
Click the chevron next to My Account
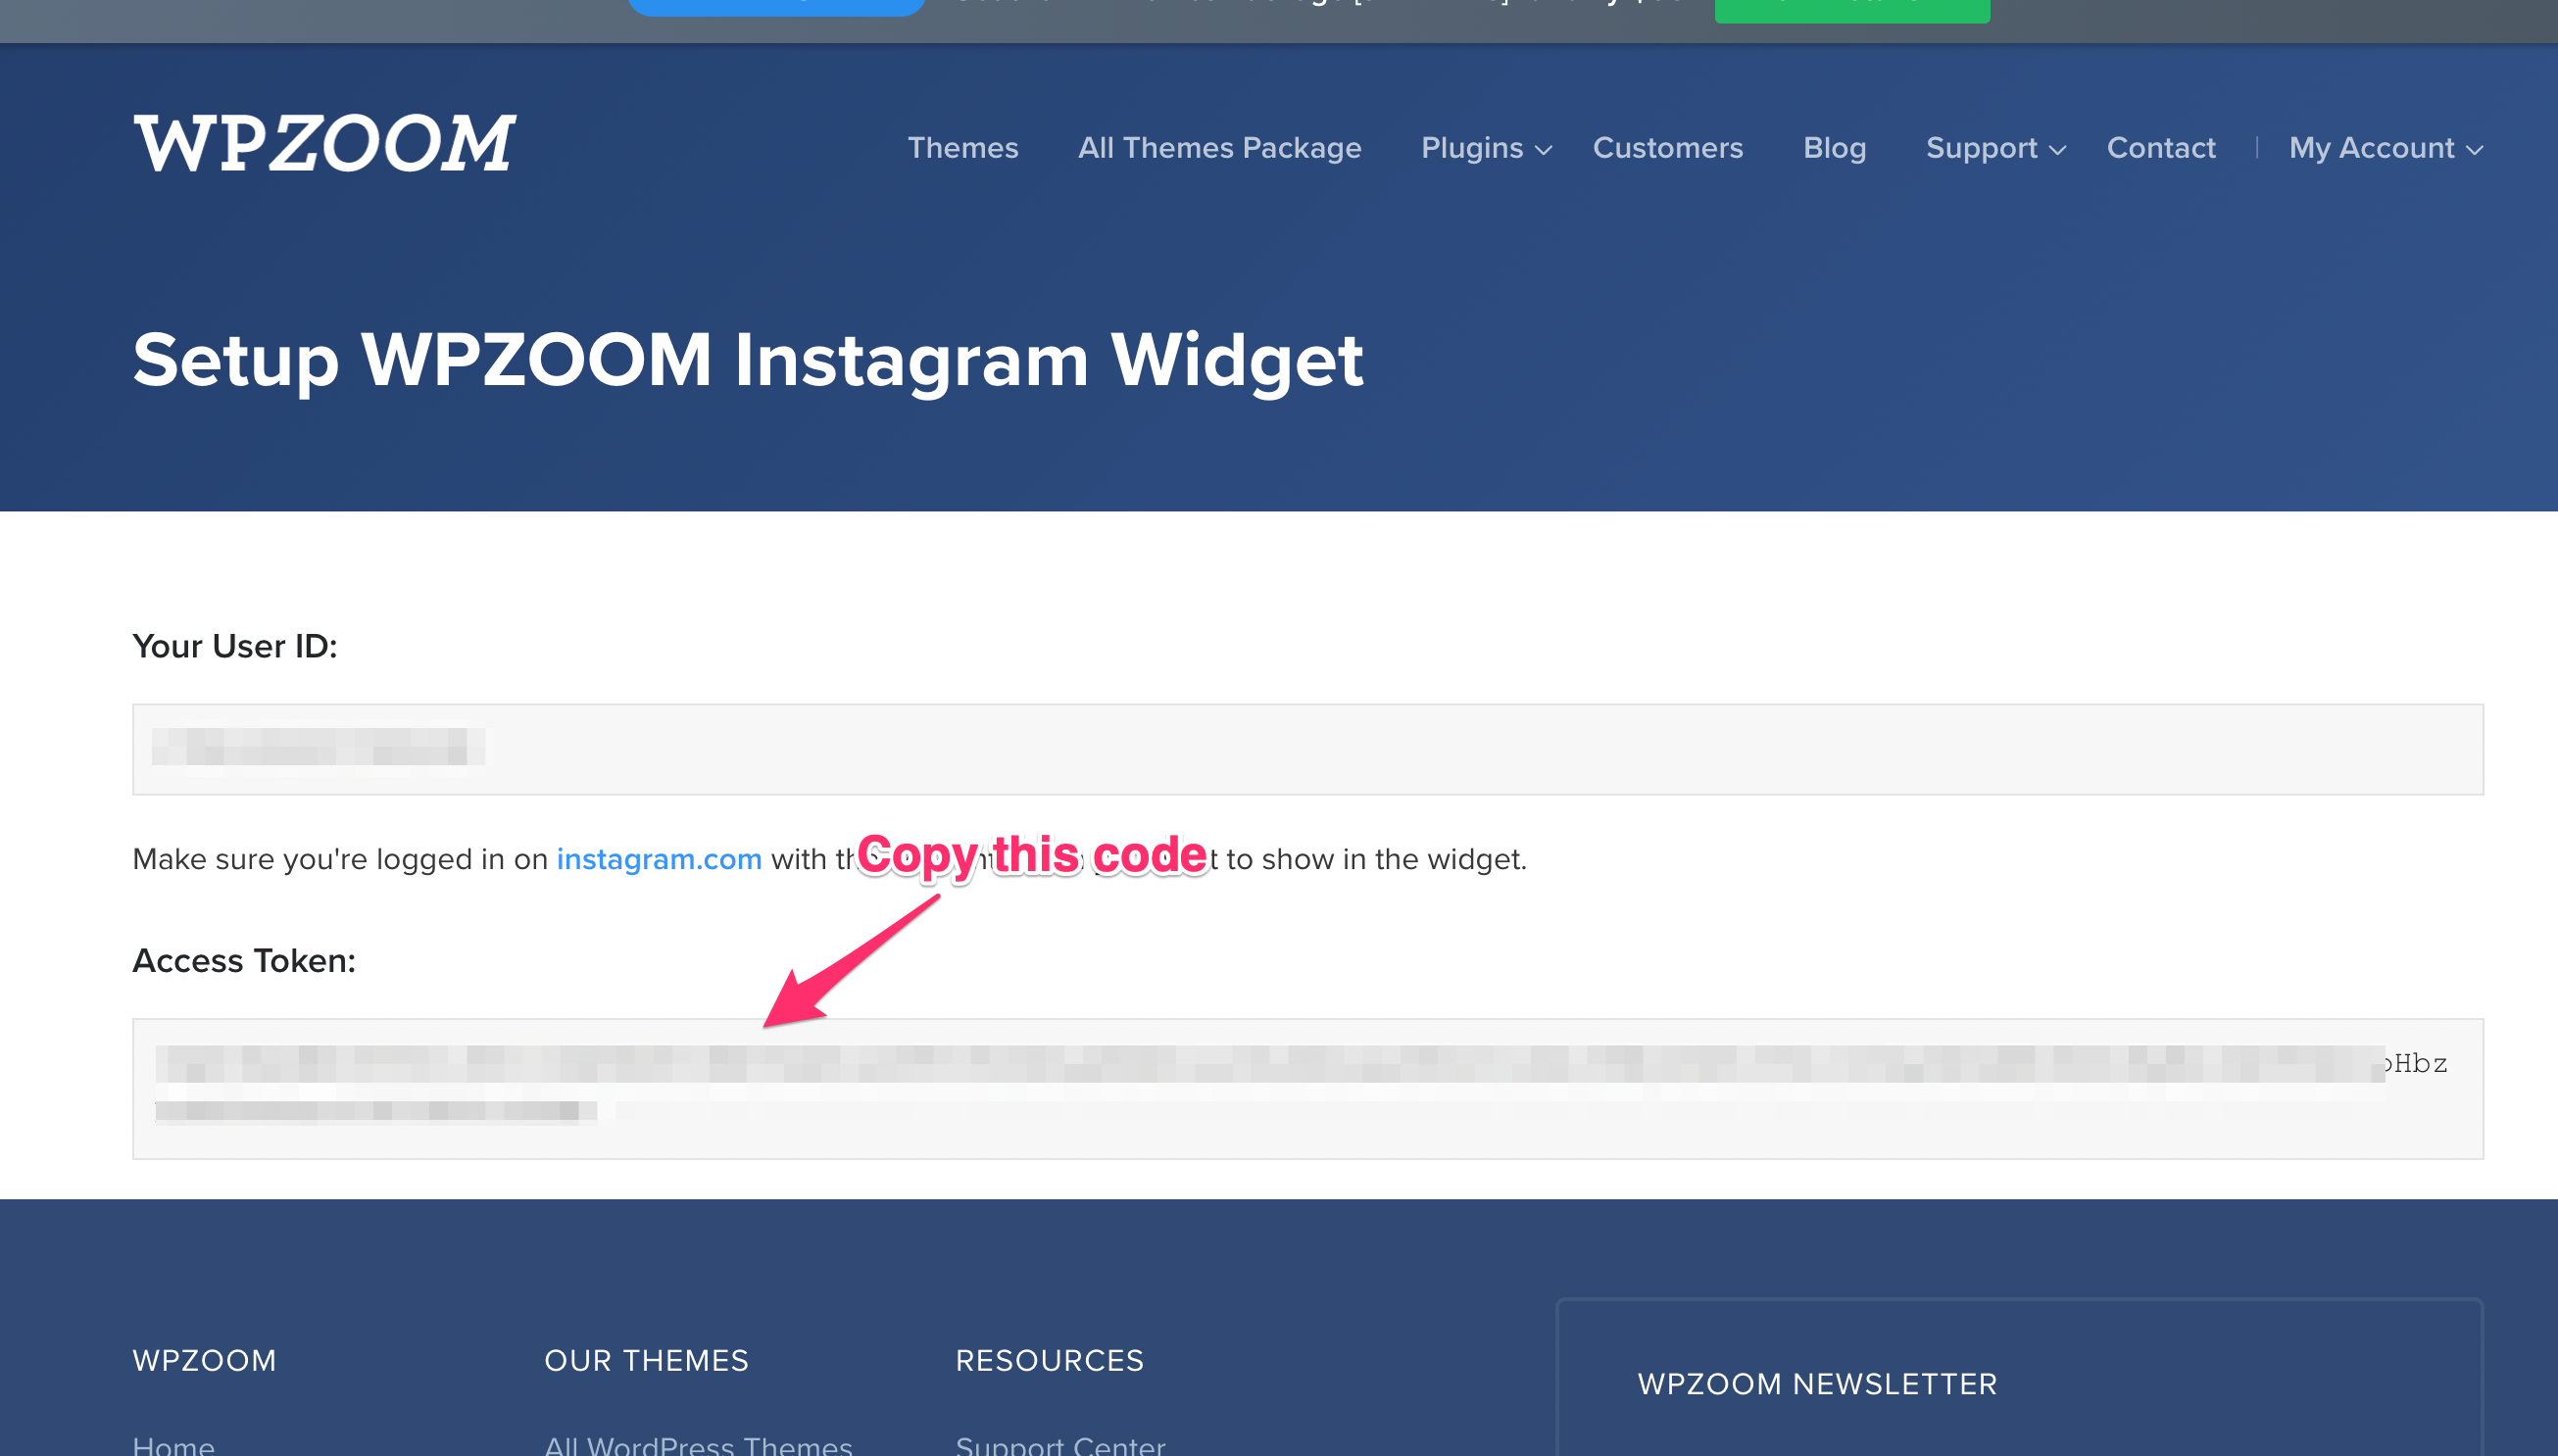click(x=2474, y=150)
